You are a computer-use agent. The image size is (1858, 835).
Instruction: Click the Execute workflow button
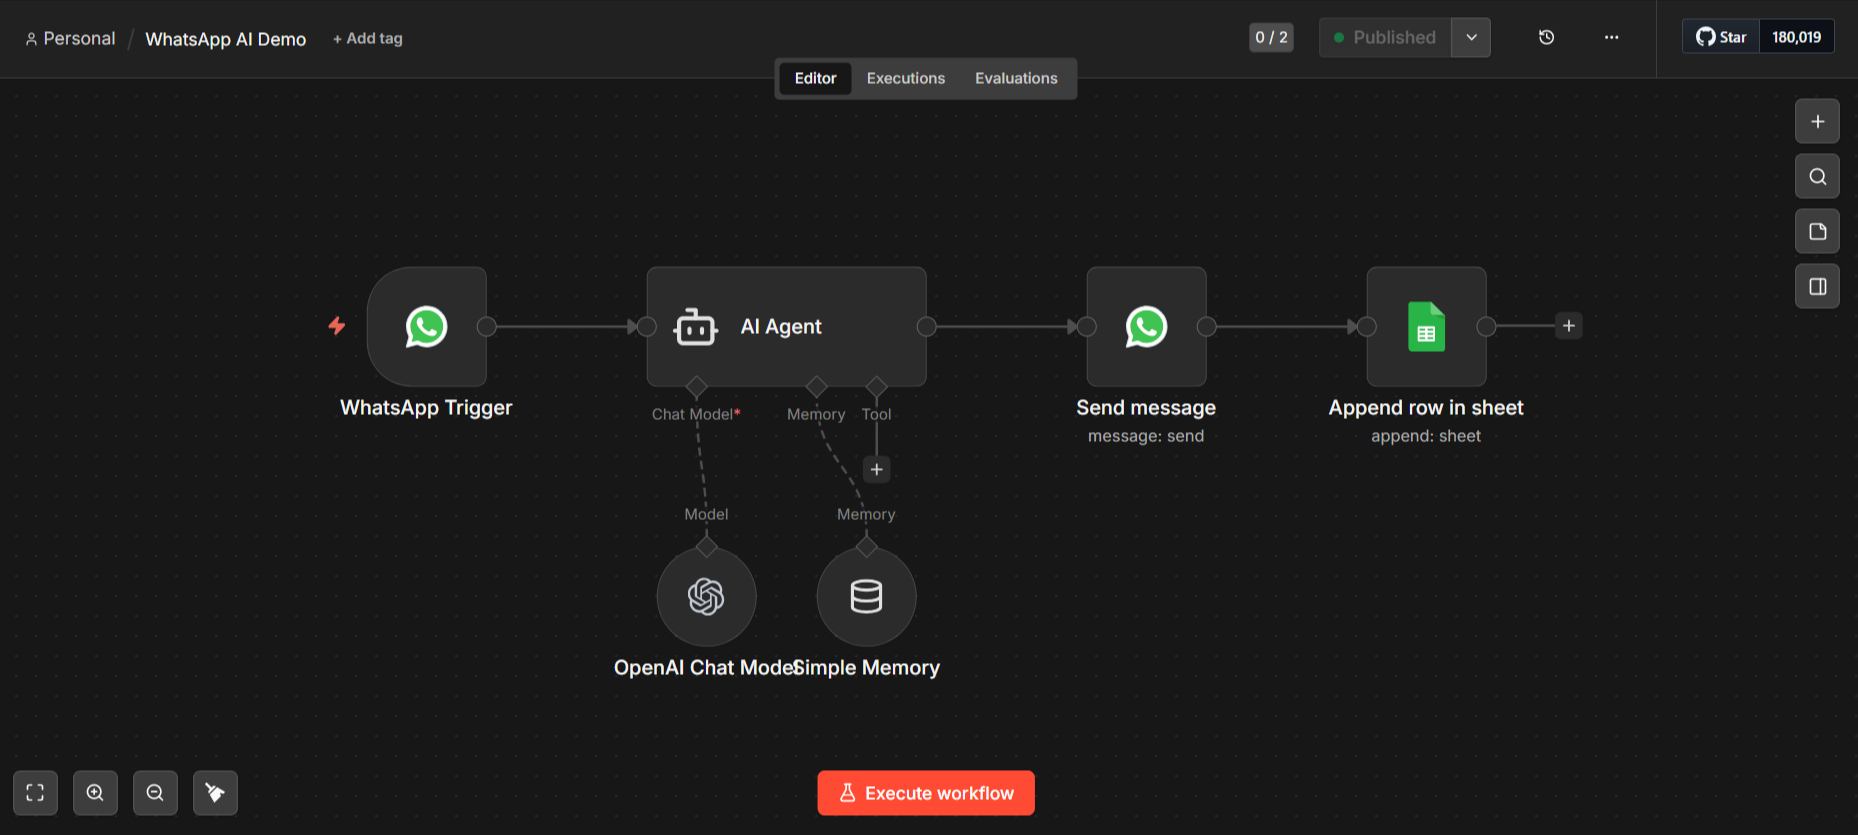925,793
